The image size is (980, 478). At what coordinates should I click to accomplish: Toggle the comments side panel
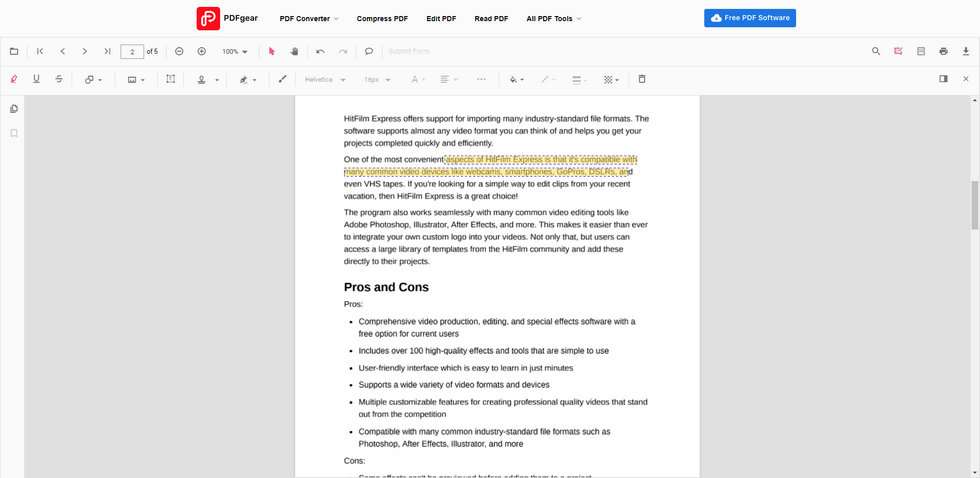pyautogui.click(x=943, y=79)
